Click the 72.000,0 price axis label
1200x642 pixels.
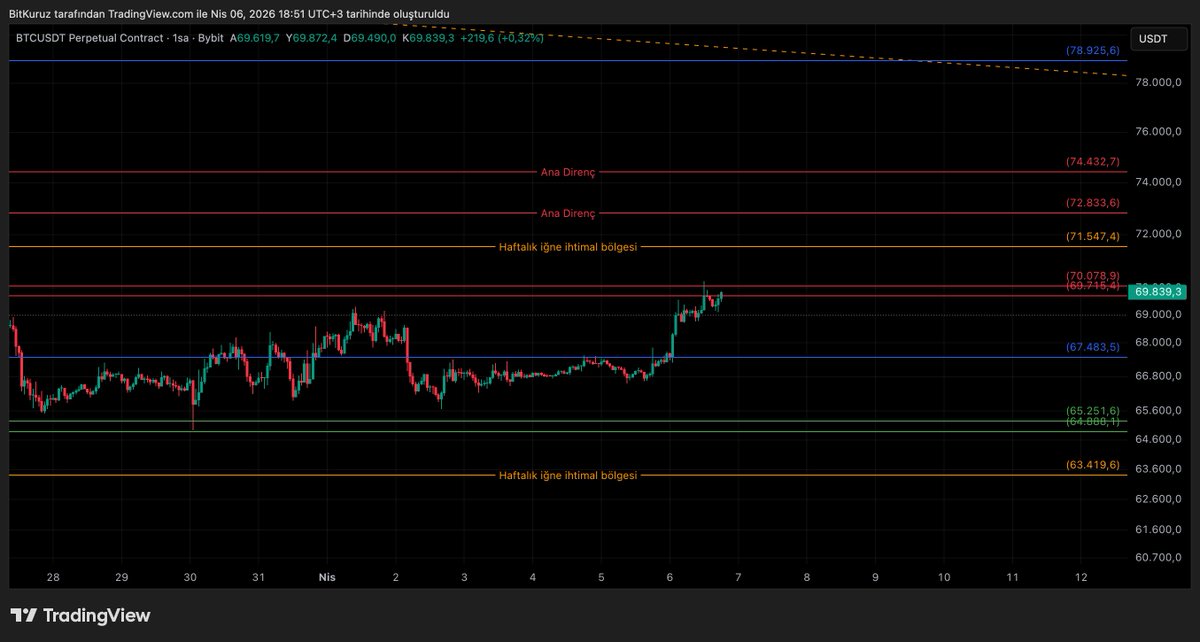pos(1160,234)
